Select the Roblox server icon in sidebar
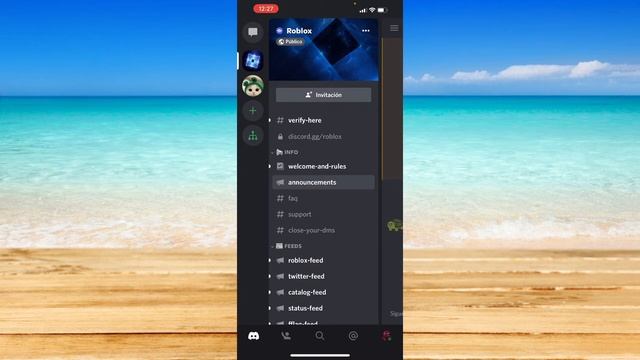This screenshot has height=360, width=640. 253,60
